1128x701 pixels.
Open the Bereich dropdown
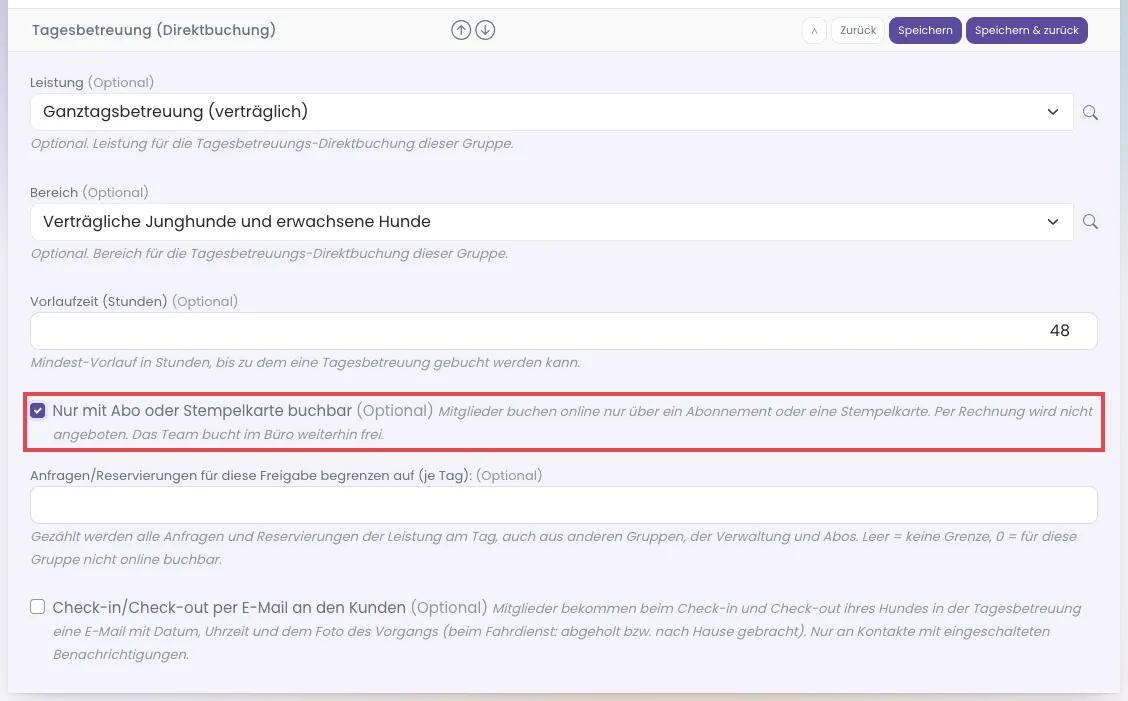pos(552,222)
